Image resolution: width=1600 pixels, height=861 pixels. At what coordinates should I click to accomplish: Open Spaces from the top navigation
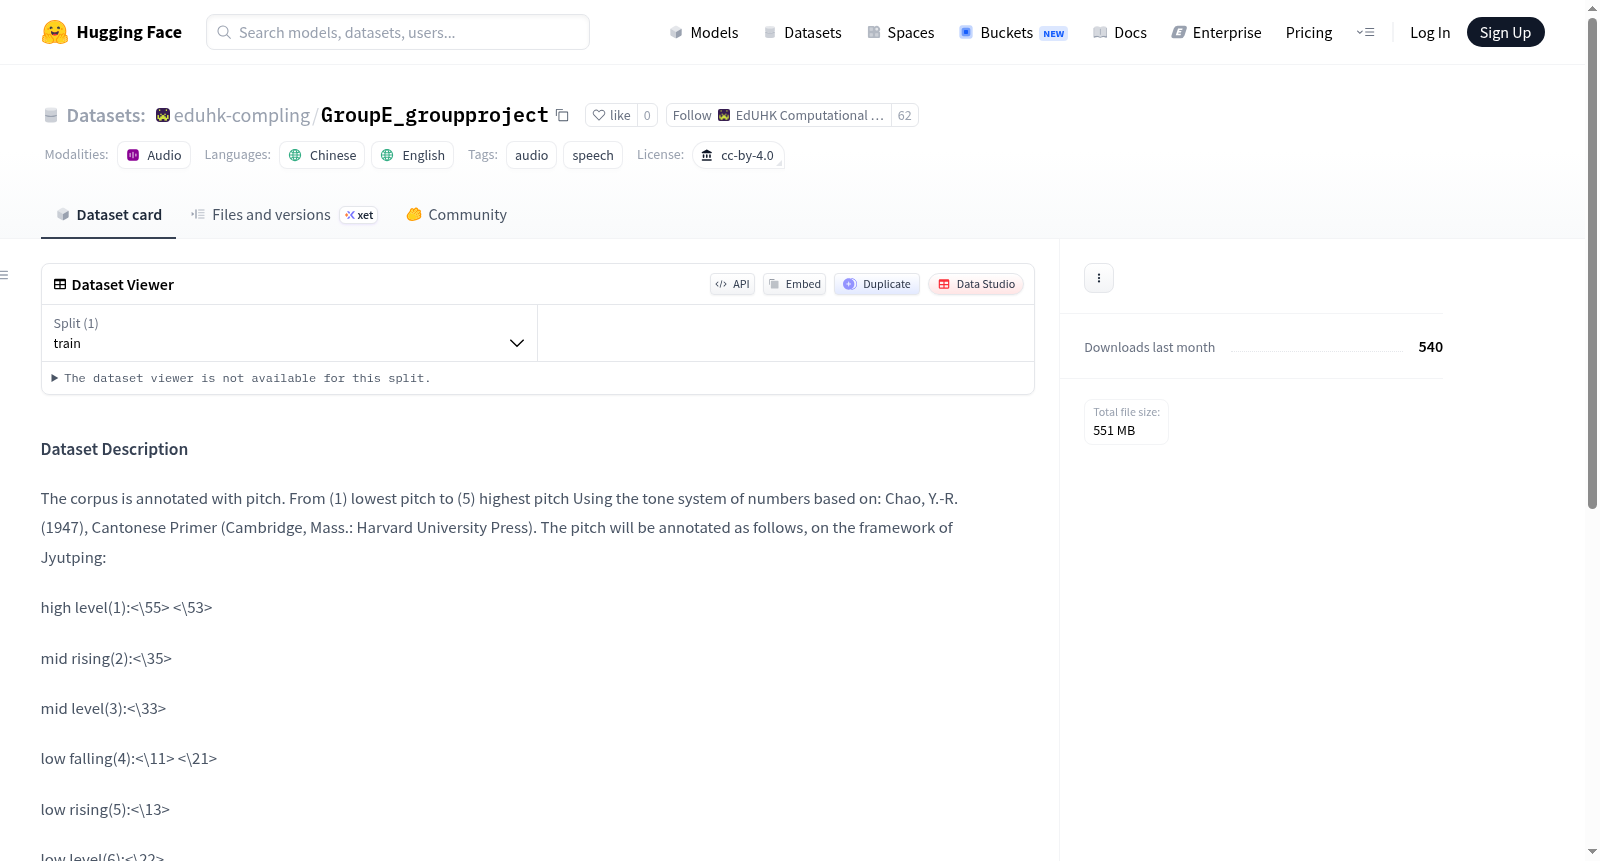(x=900, y=33)
